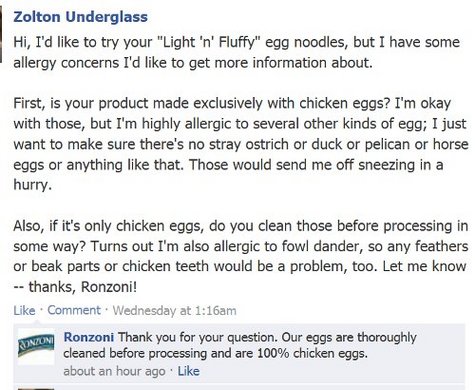Like Ronzoni's reply comment

(x=189, y=371)
